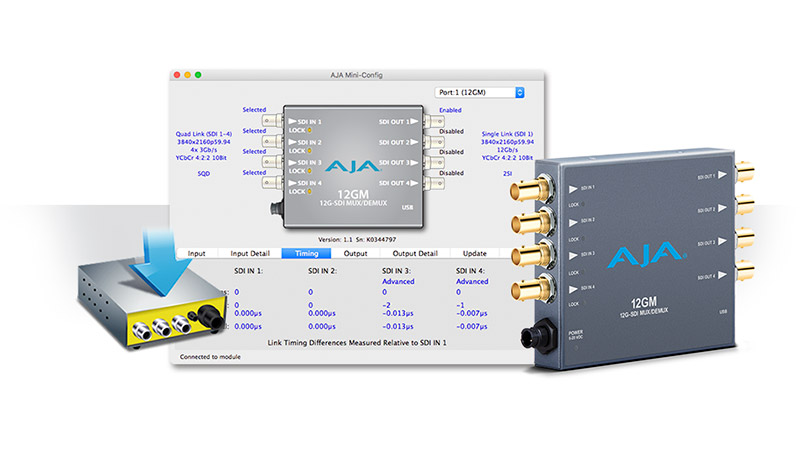Click the SDI IN 3 arrow on diagram
Image resolution: width=800 pixels, height=450 pixels.
click(292, 162)
